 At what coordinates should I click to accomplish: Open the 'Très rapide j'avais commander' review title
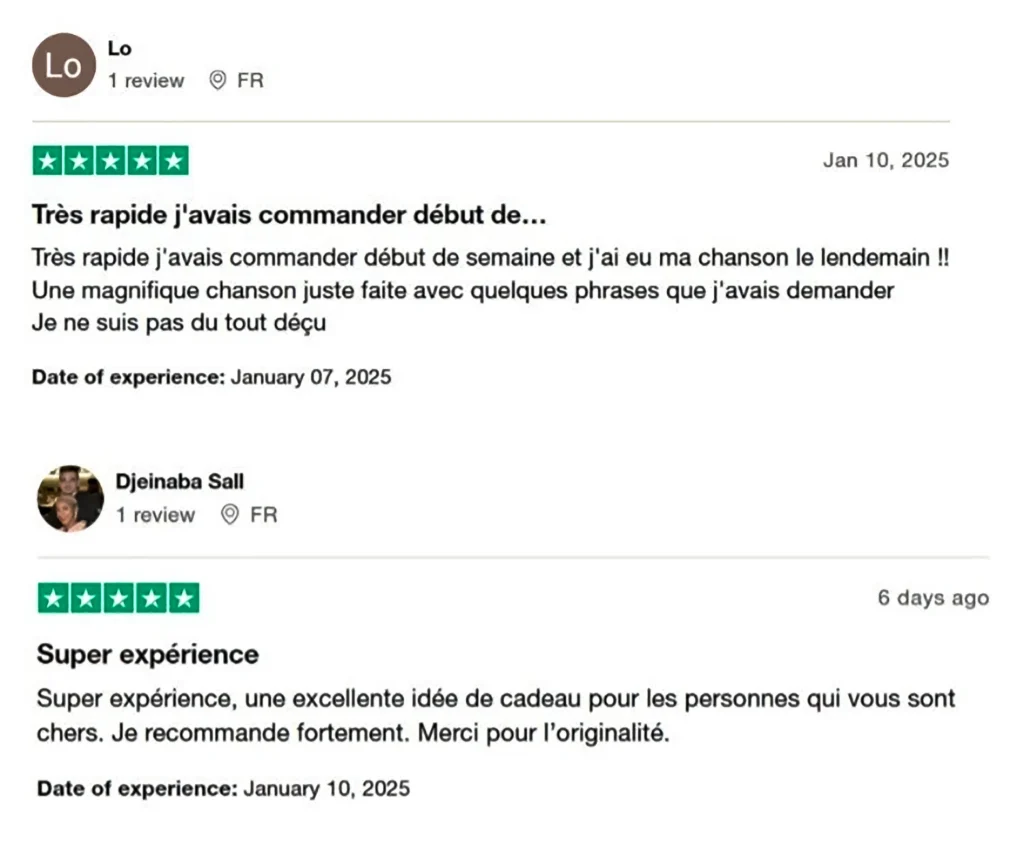(x=289, y=215)
